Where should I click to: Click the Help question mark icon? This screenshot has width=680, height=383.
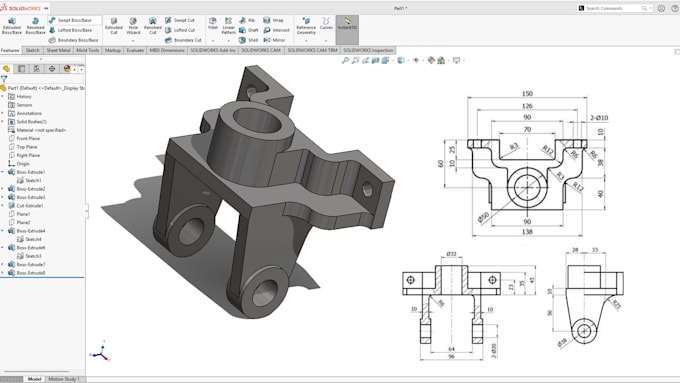point(675,8)
